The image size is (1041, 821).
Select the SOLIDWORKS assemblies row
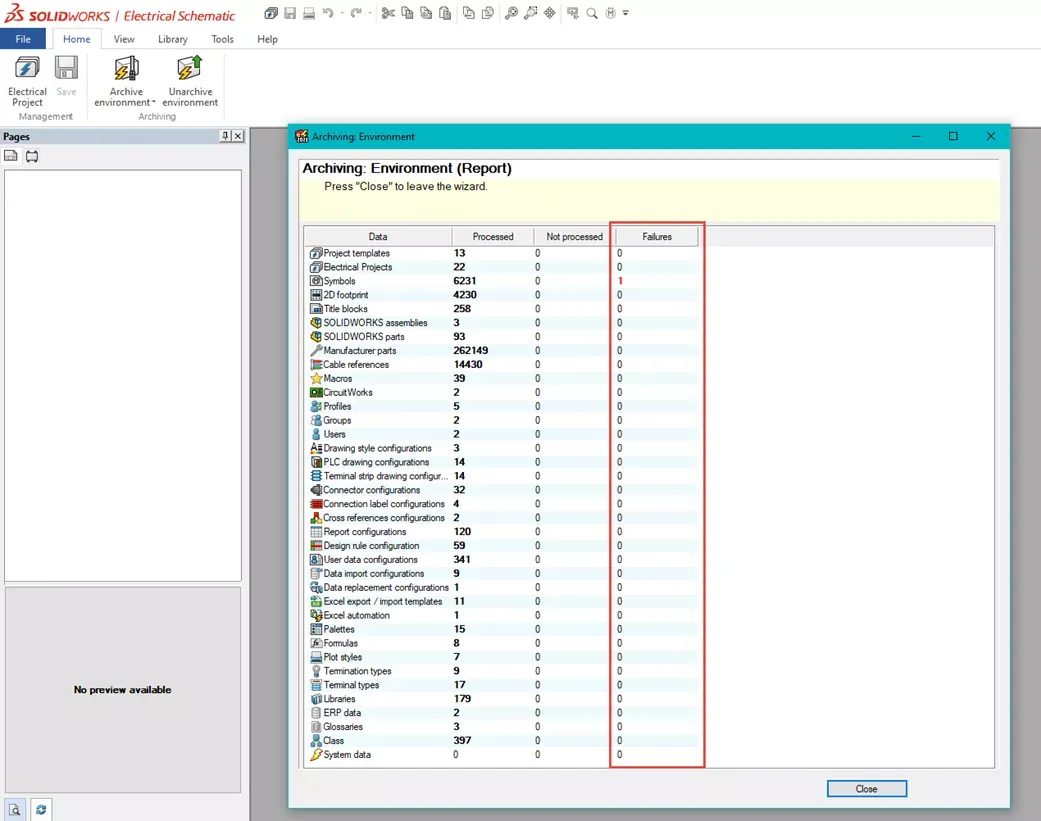[503, 323]
